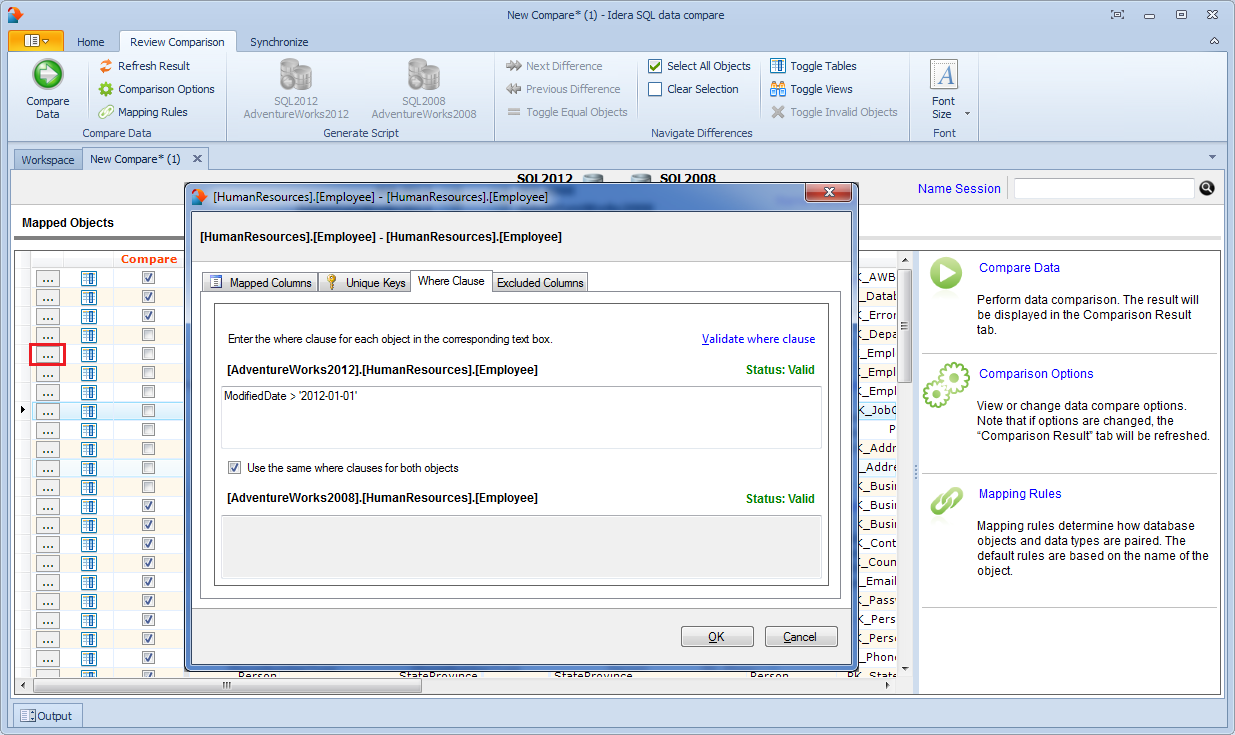
Task: Generate script for SQL2008 AdventureWorks2008
Action: pyautogui.click(x=424, y=88)
